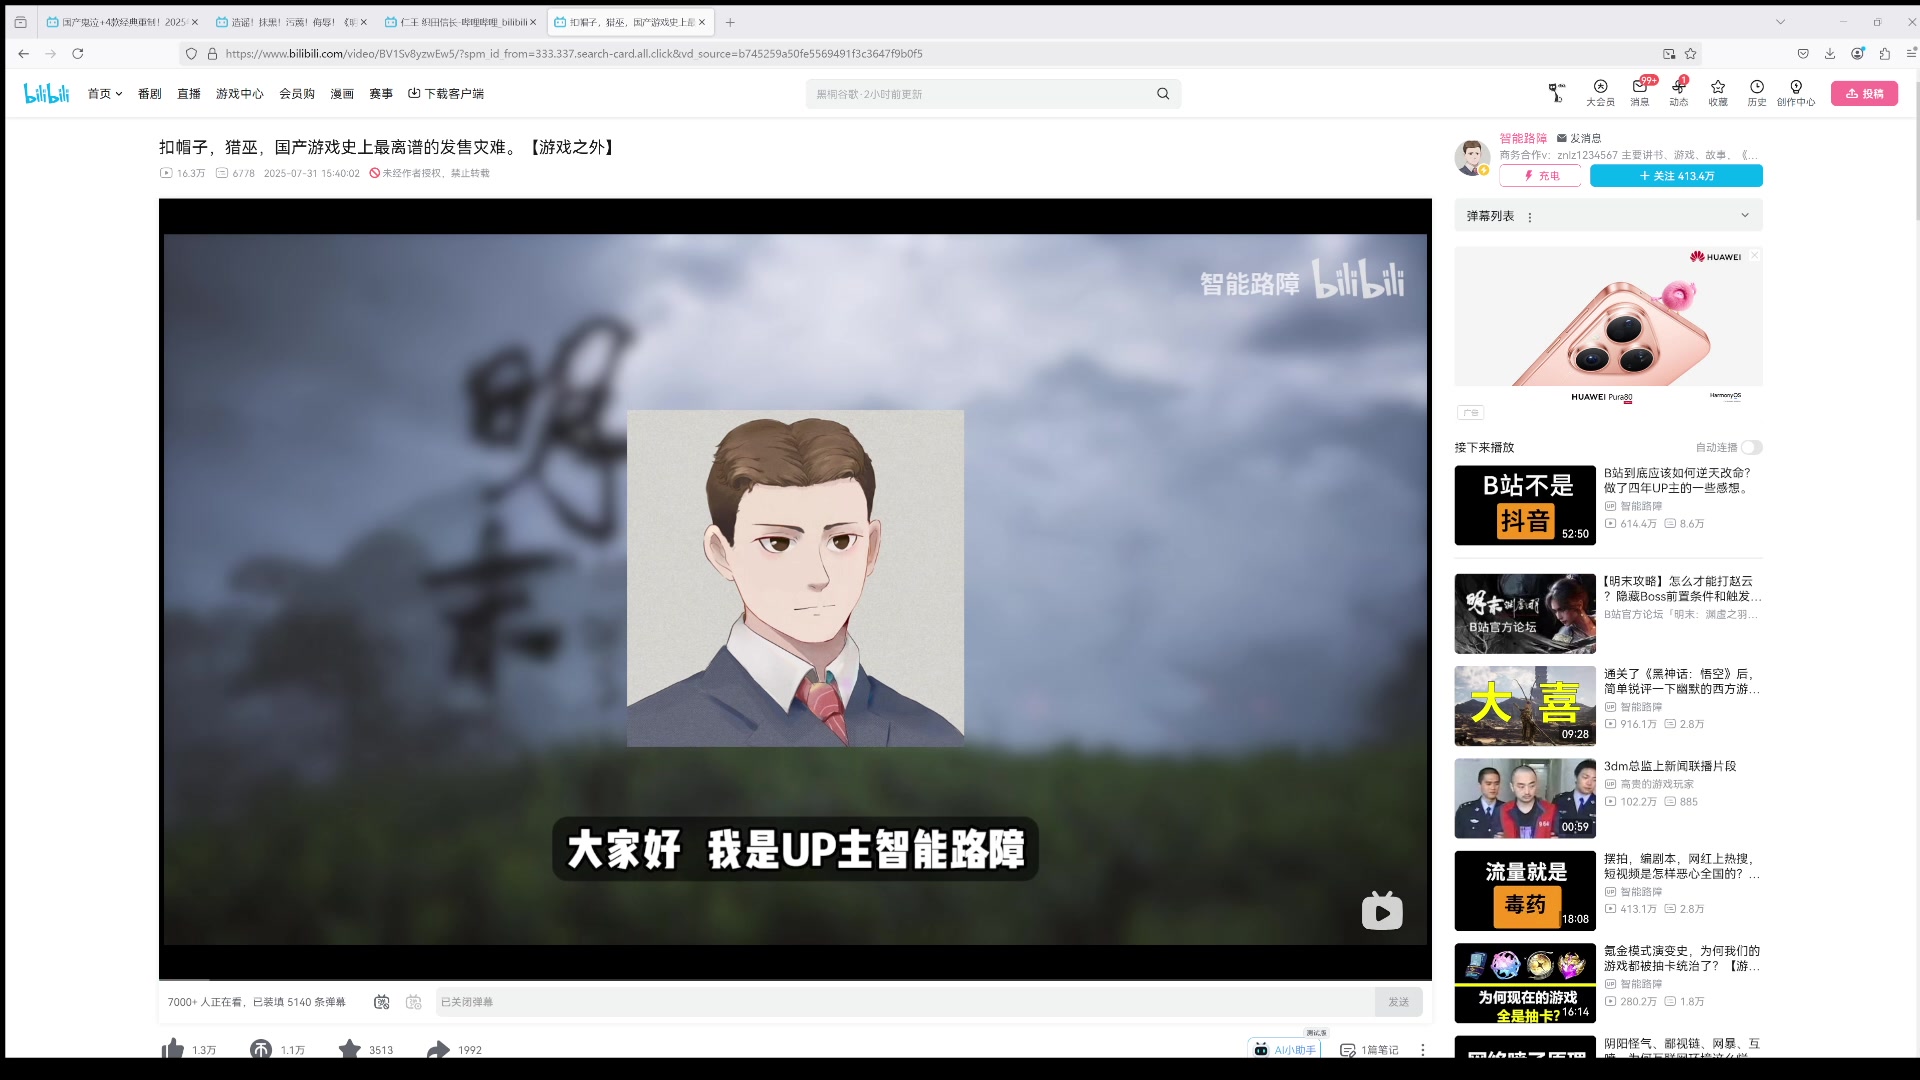
Task: Open 为何现在的游戏全是抽卡 thumbnail
Action: tap(1525, 983)
